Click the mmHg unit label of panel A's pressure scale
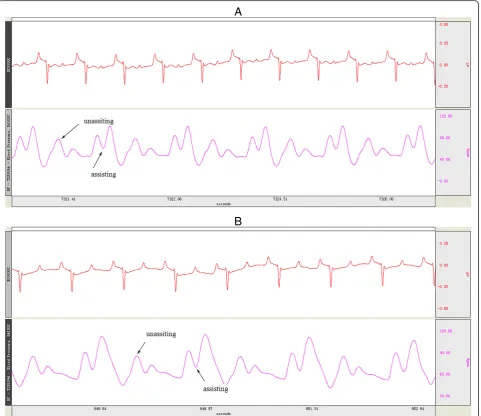 pos(468,152)
